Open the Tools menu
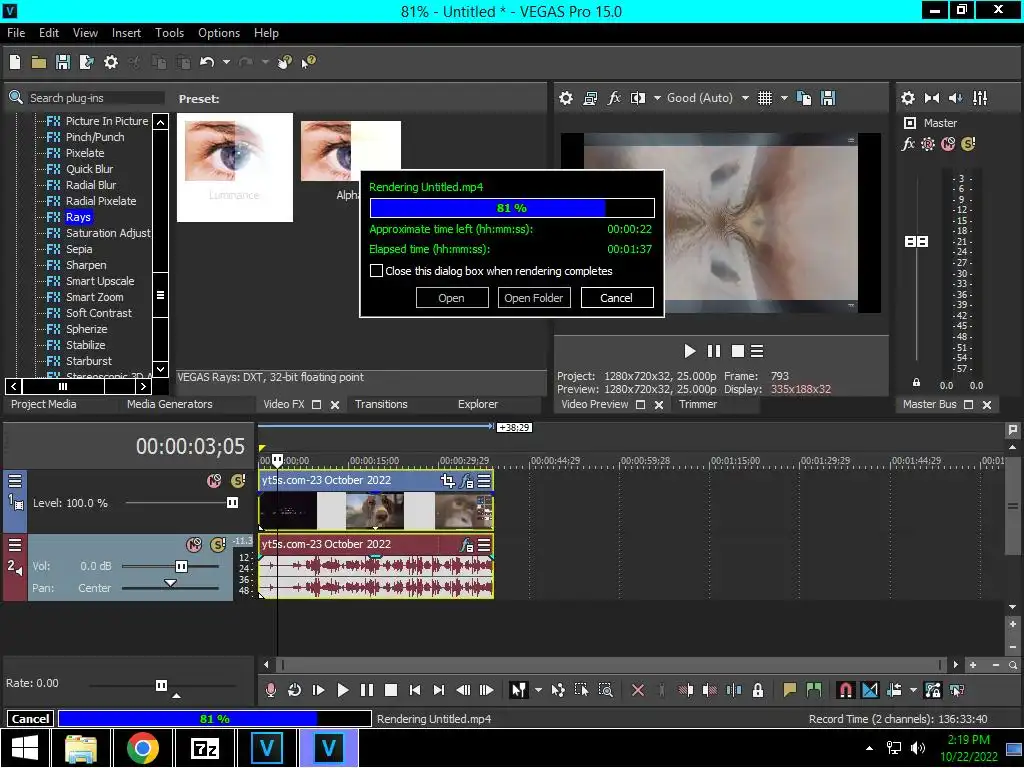The width and height of the screenshot is (1024, 768). 169,33
